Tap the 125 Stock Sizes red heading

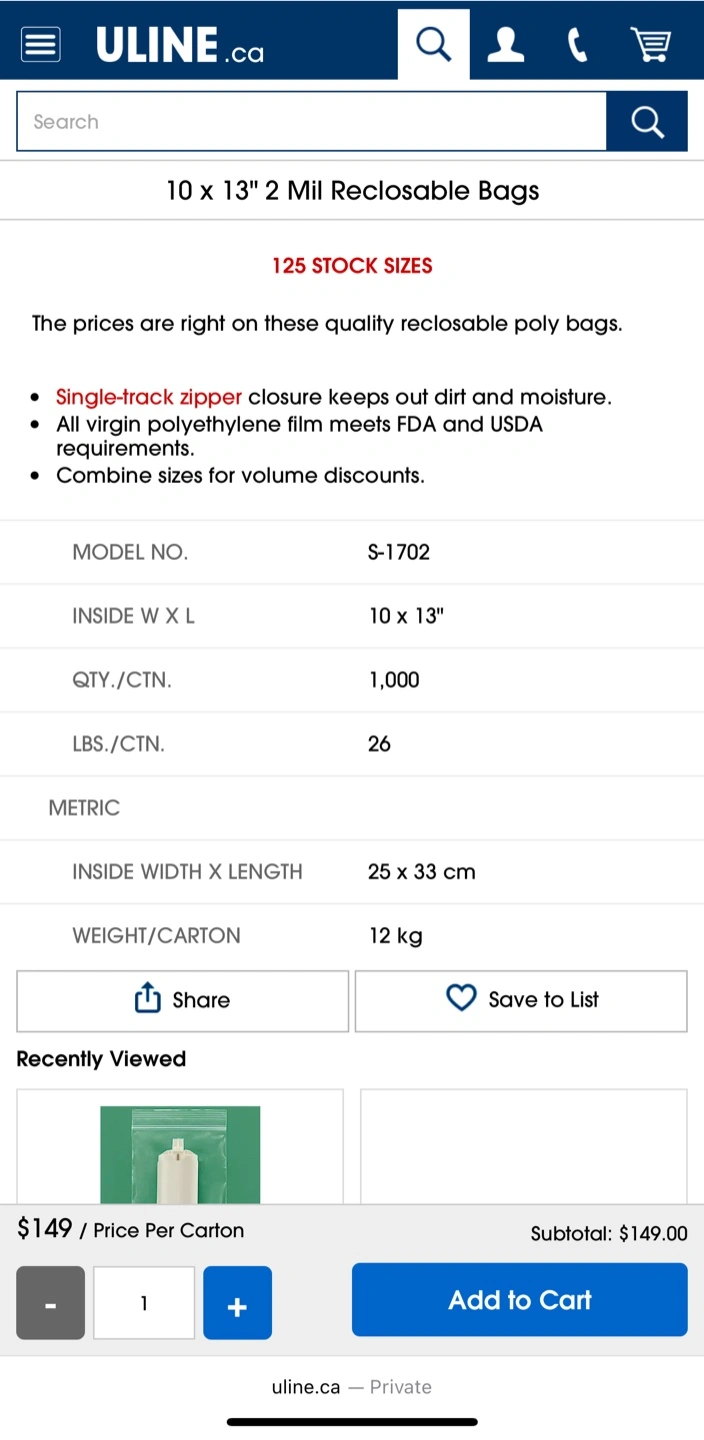pyautogui.click(x=352, y=266)
